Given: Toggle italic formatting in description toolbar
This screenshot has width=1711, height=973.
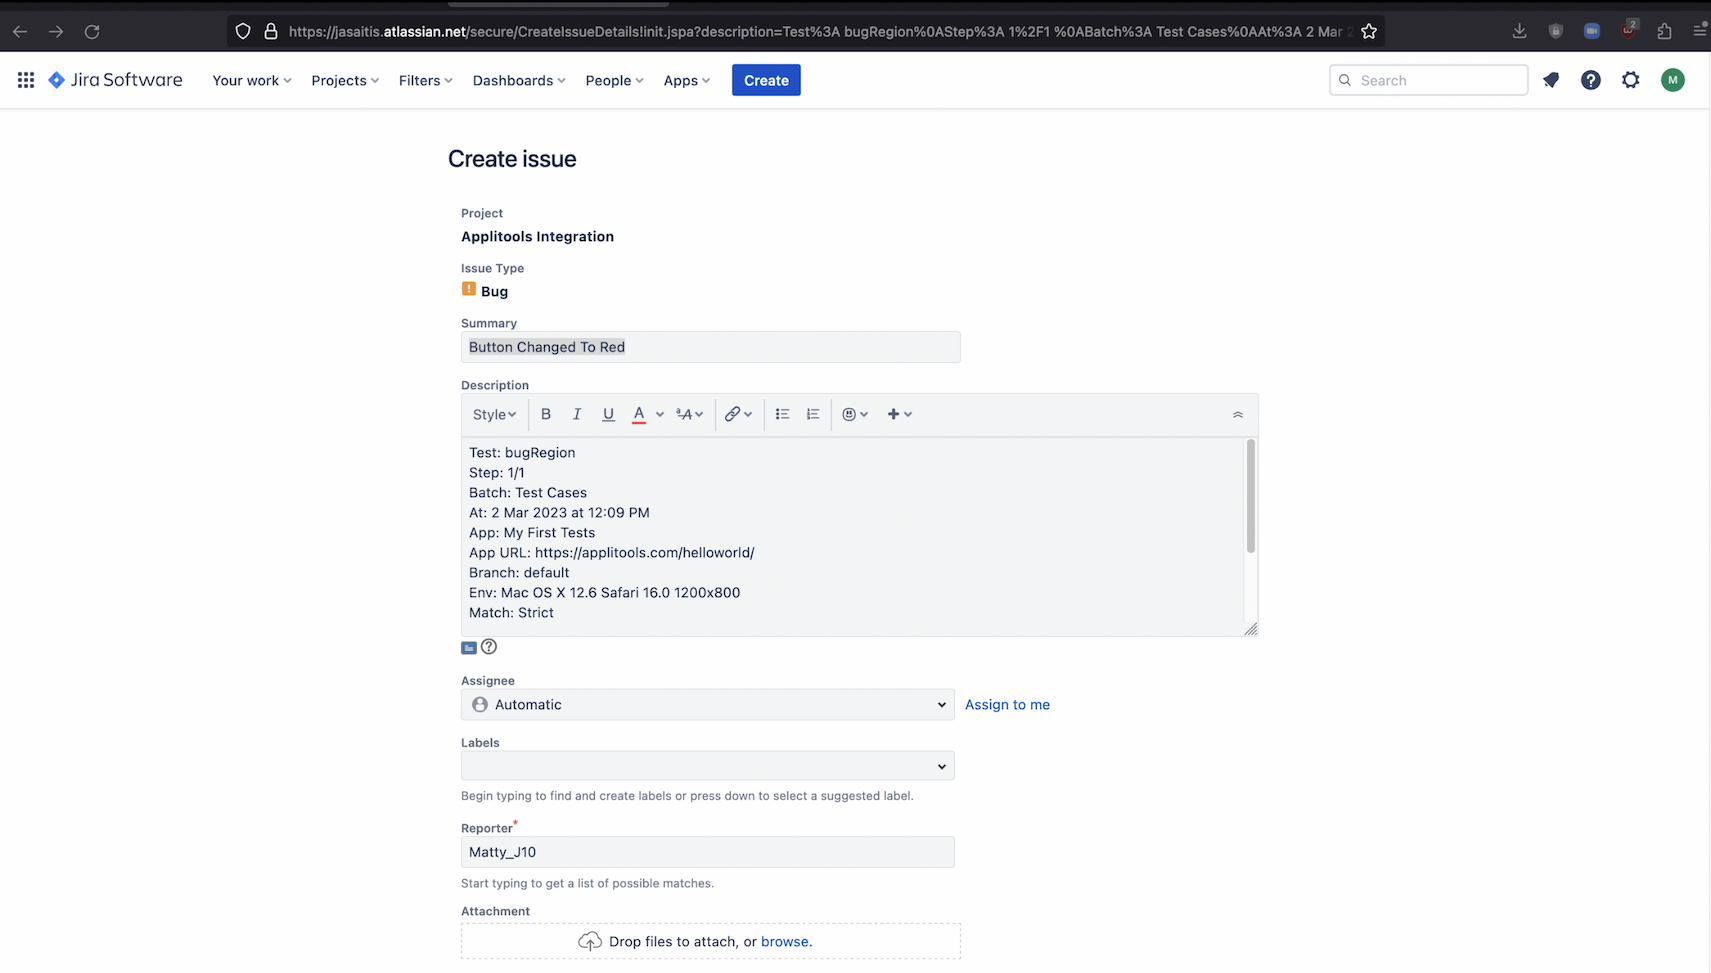Looking at the screenshot, I should tap(577, 414).
